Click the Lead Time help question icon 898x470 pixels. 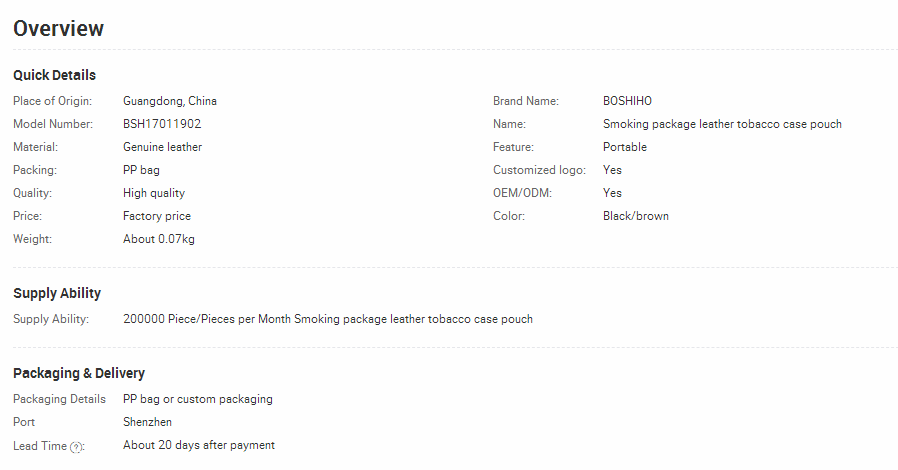point(76,447)
